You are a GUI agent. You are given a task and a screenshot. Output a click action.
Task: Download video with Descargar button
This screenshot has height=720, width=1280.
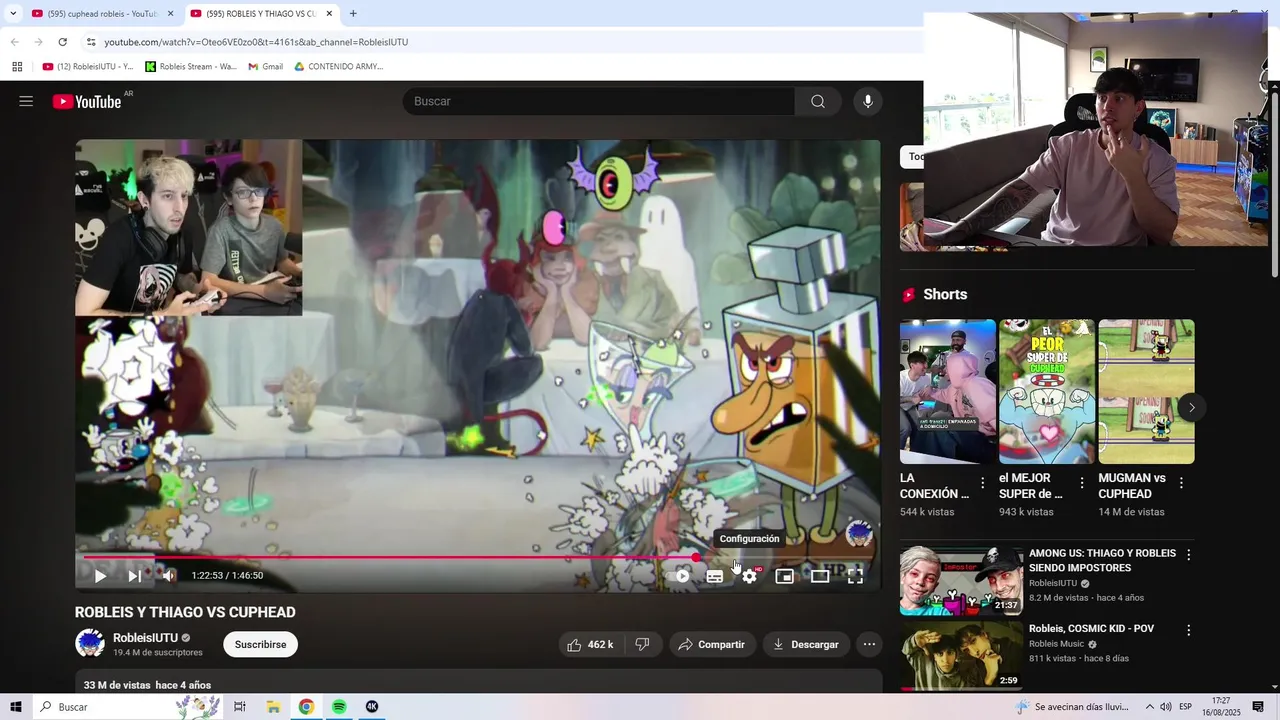805,645
